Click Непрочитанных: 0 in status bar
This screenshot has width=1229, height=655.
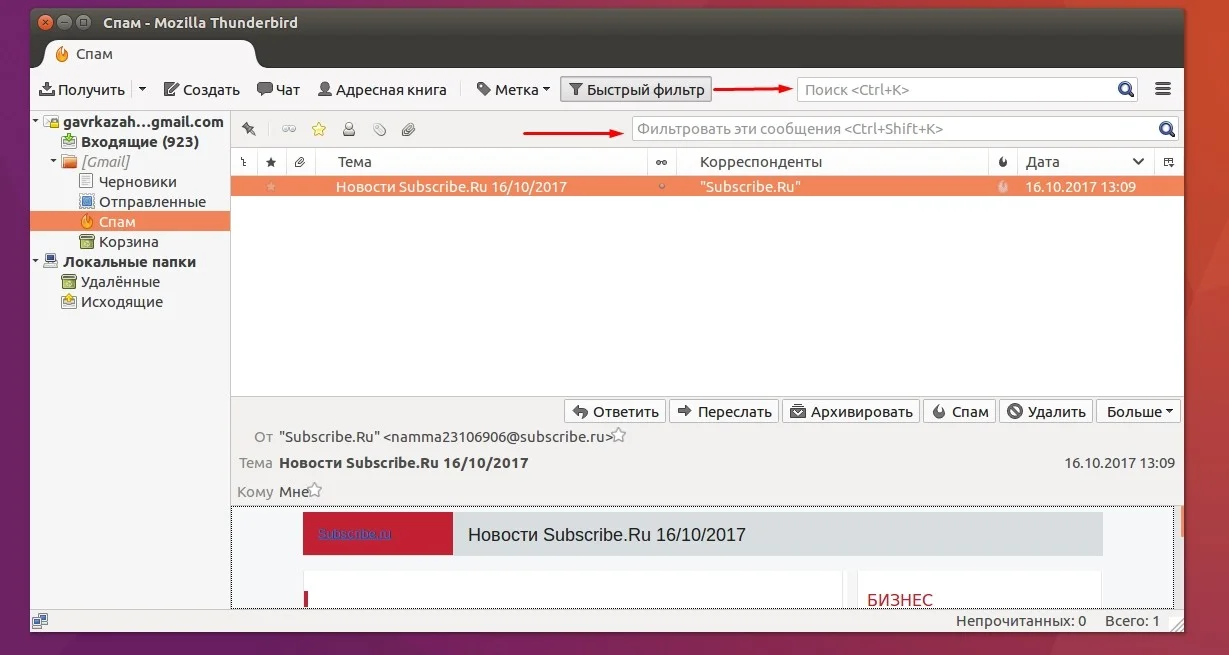coord(1021,621)
